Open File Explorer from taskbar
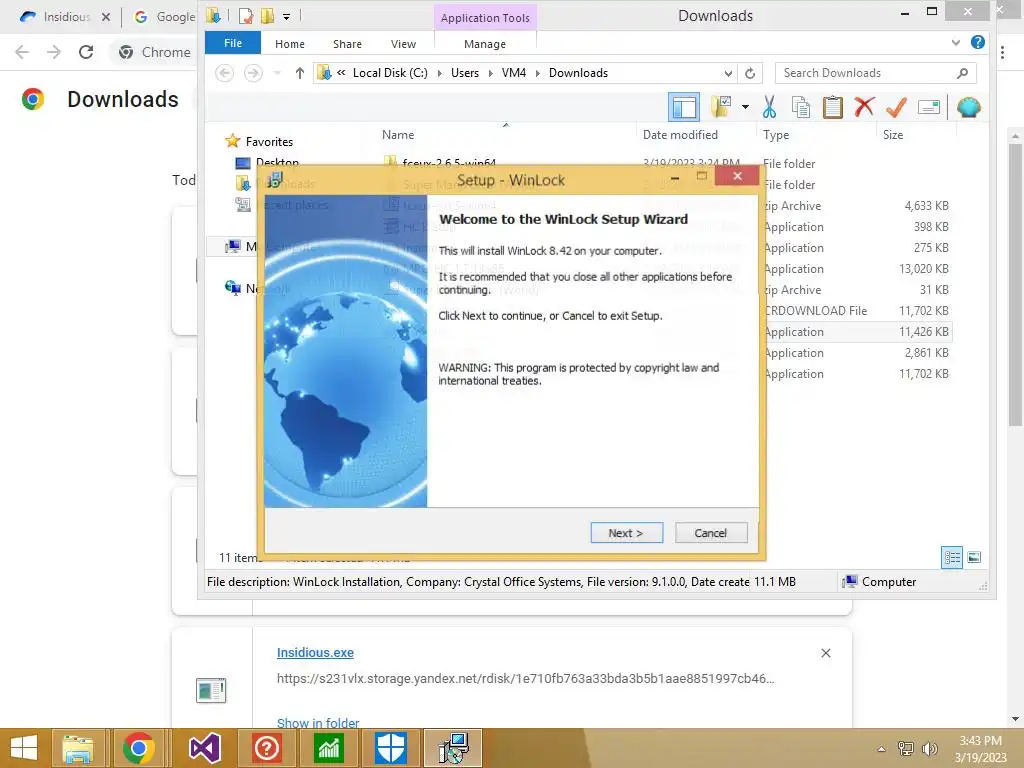 (x=78, y=748)
